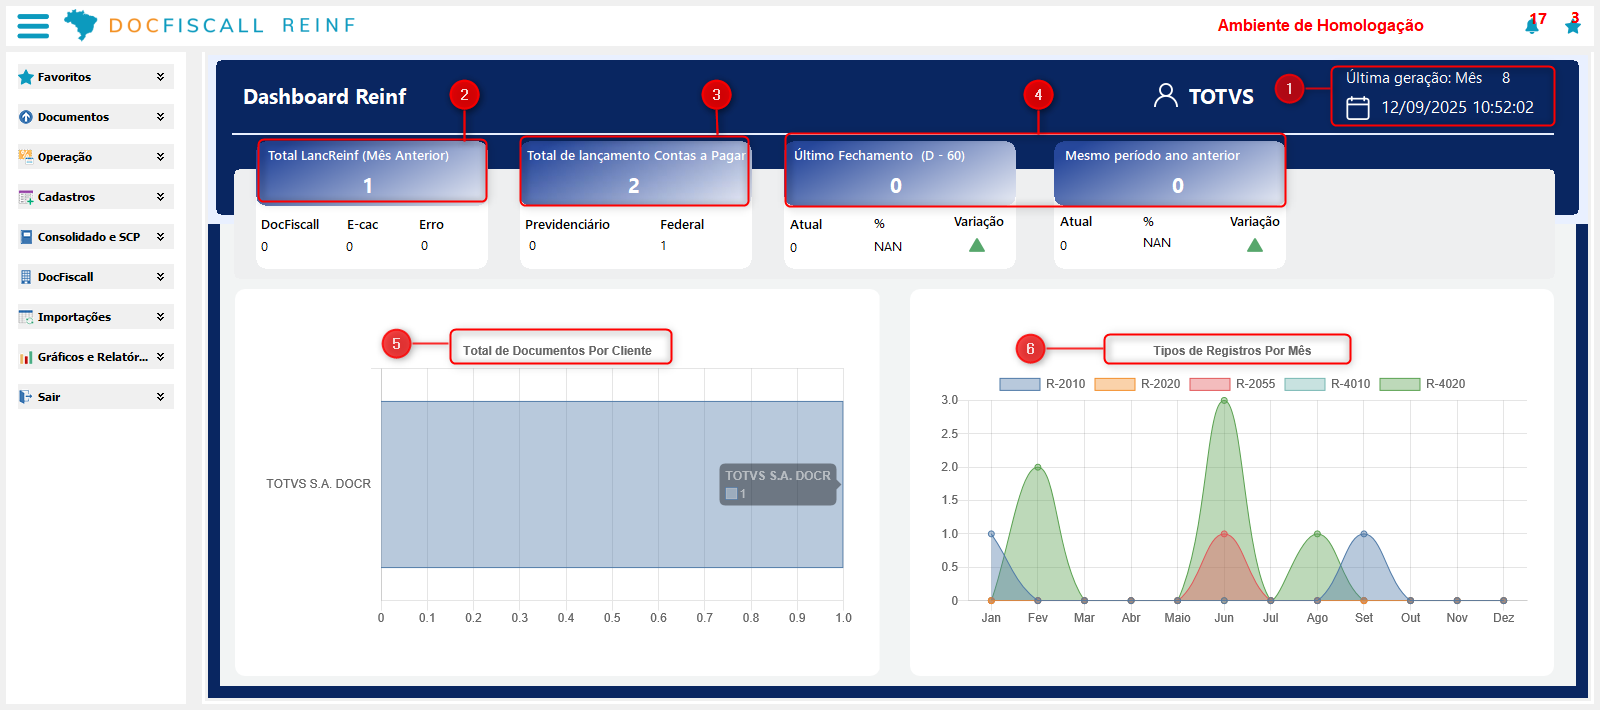Viewport: 1600px width, 710px height.
Task: Toggle the R-4020 legend series
Action: (x=1422, y=384)
